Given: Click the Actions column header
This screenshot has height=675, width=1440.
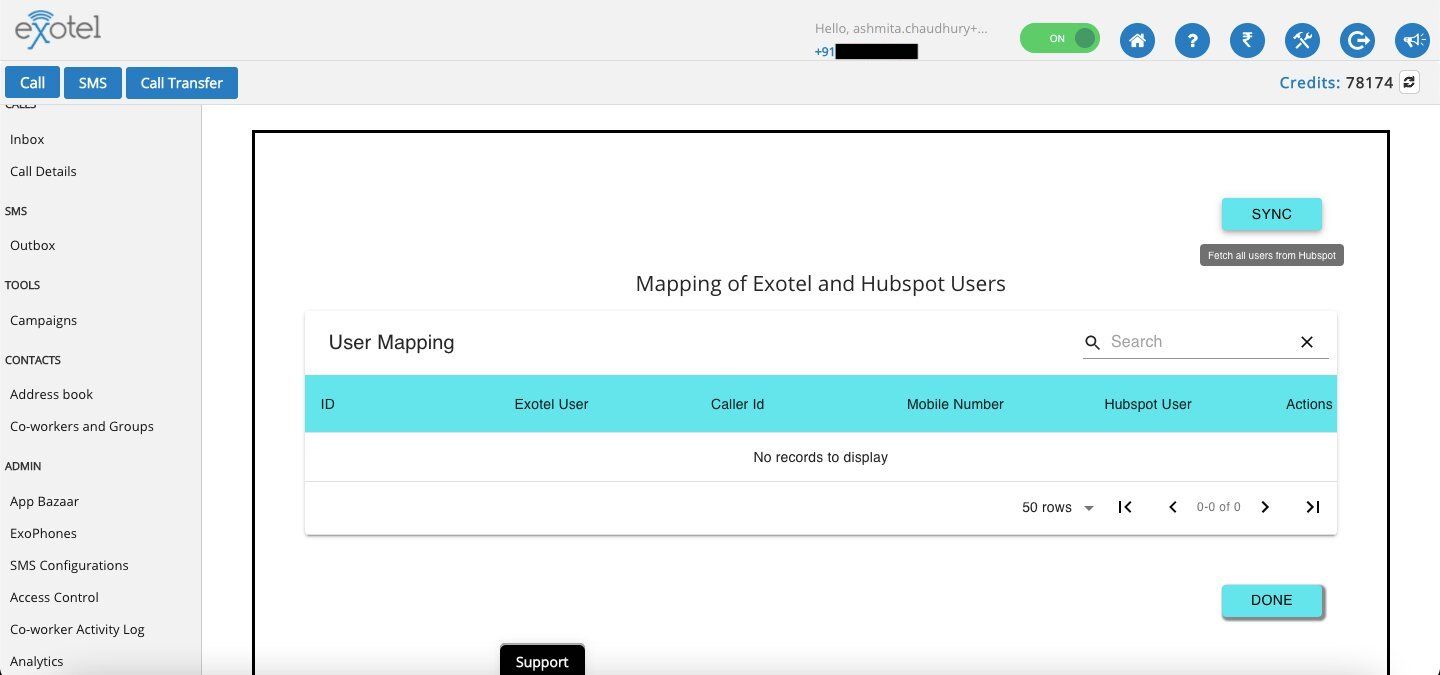Looking at the screenshot, I should 1309,404.
